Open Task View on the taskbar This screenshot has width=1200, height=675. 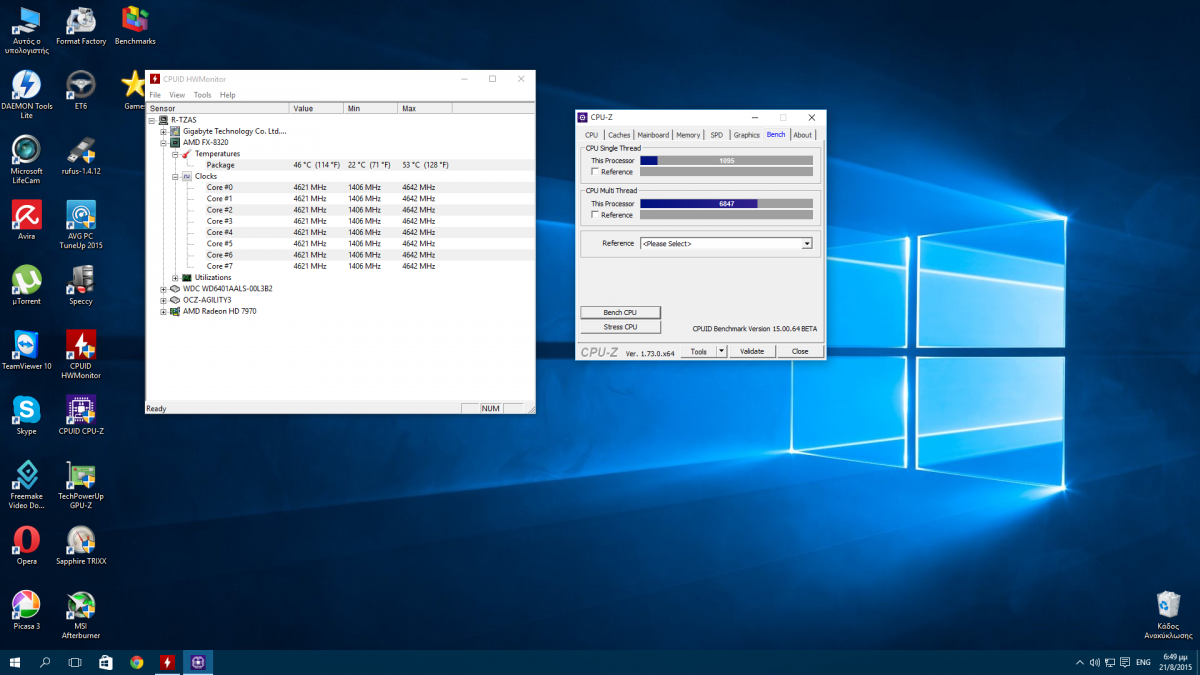click(75, 662)
